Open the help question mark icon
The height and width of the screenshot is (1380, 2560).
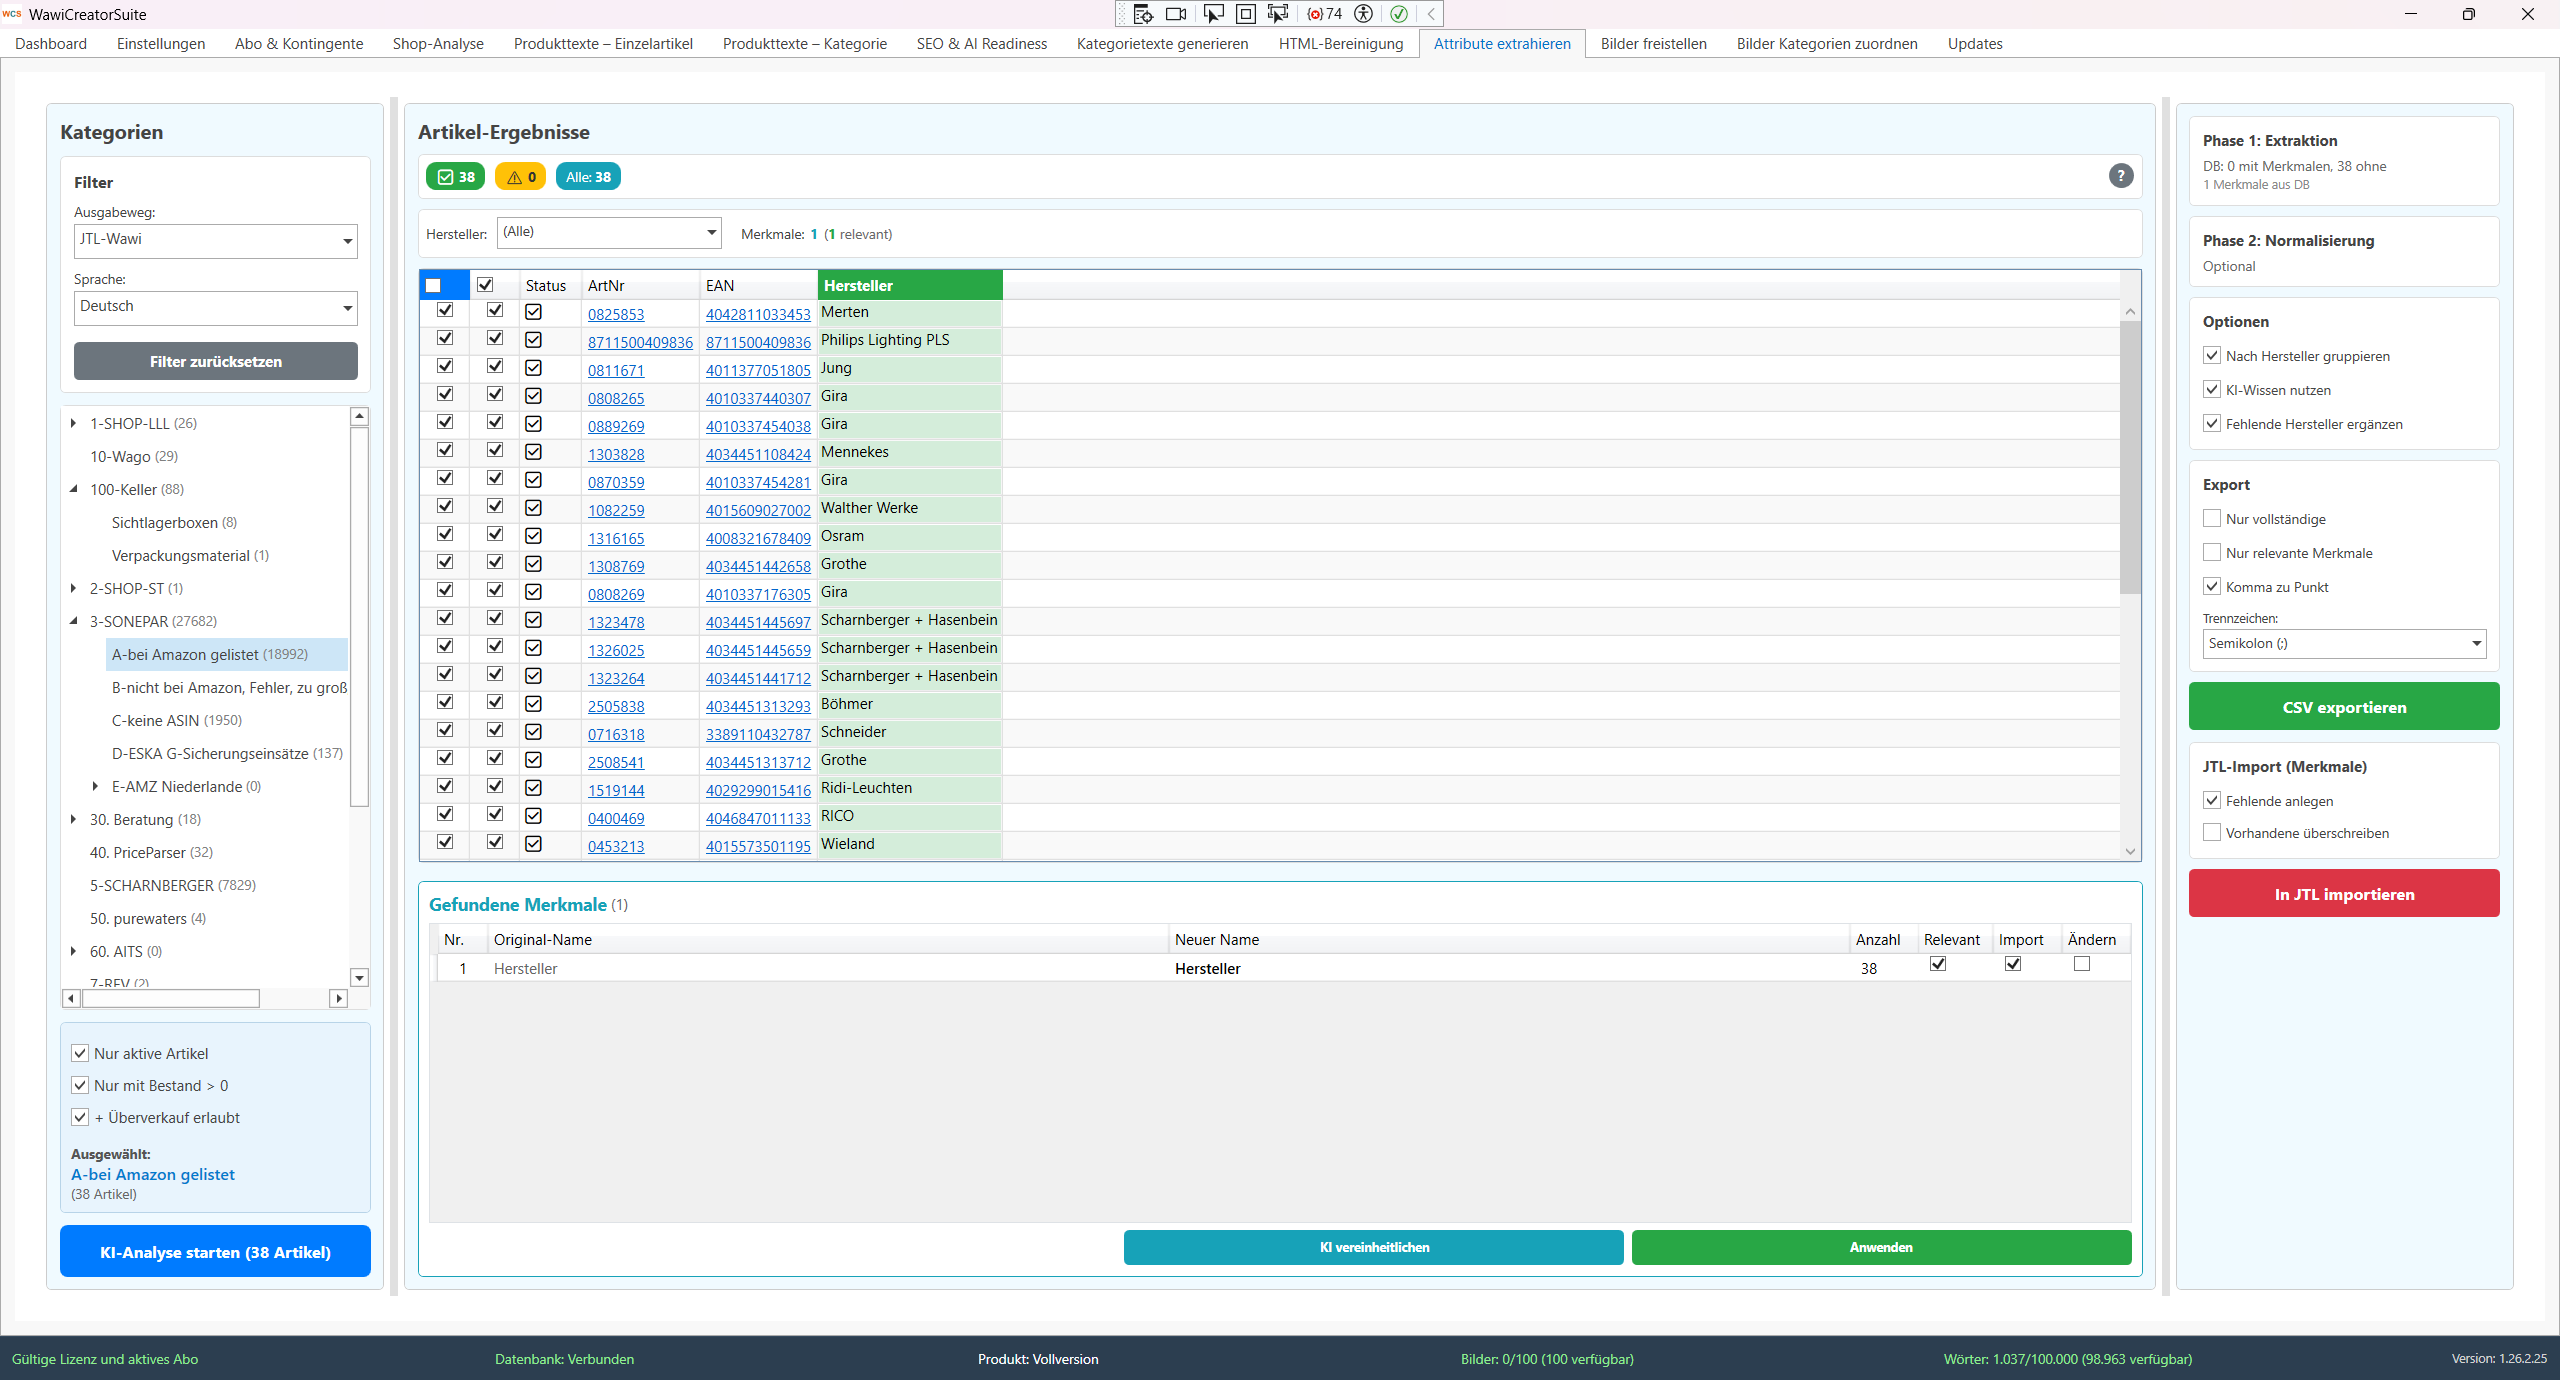2121,176
